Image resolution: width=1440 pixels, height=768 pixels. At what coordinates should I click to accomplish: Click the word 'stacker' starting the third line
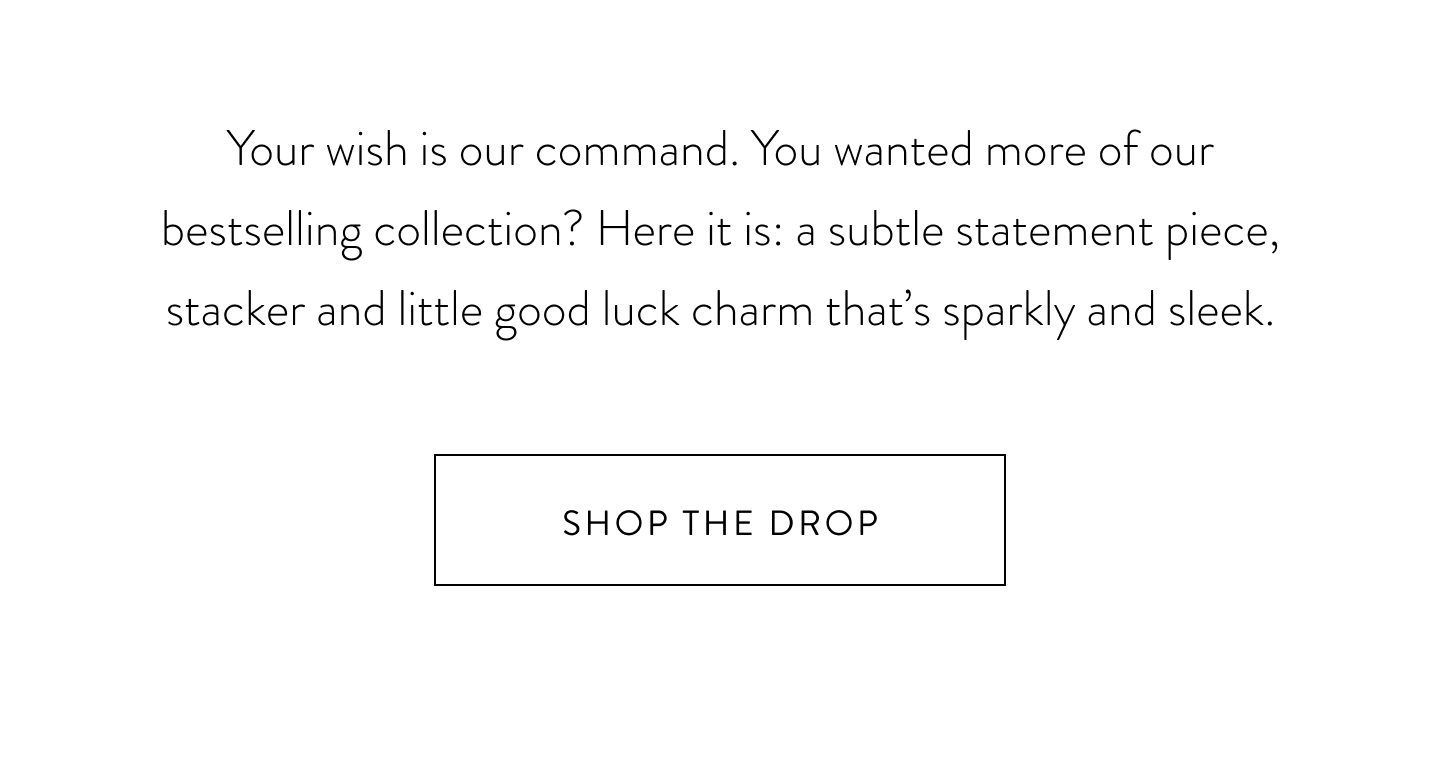tap(235, 311)
